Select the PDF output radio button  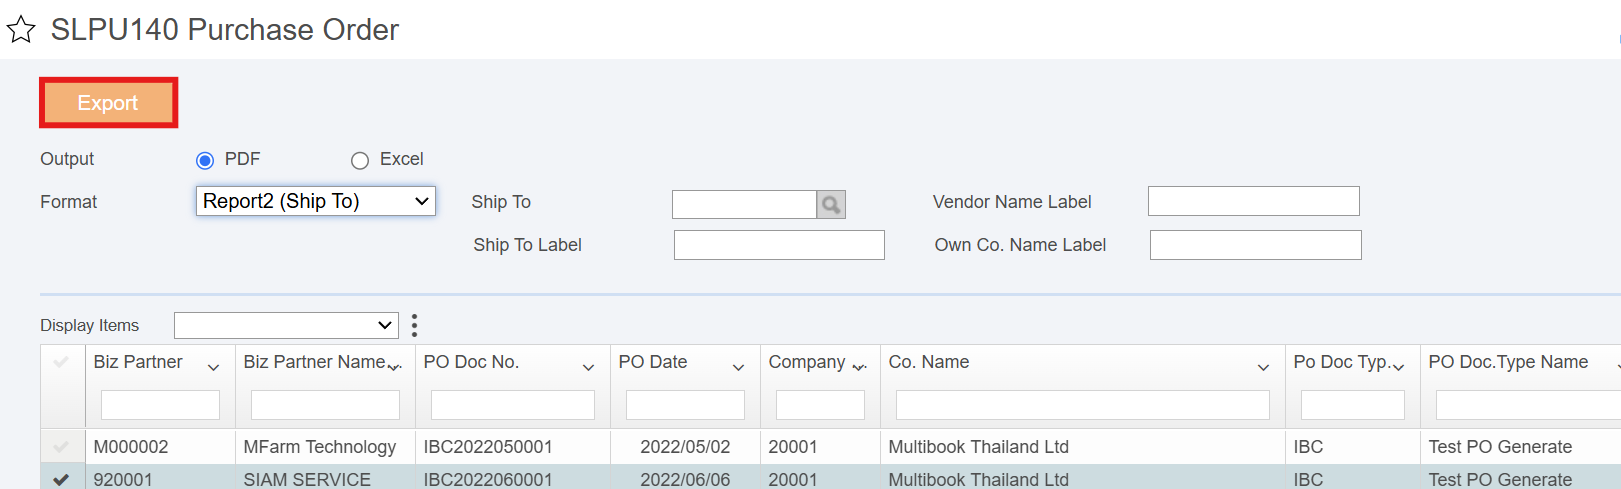[205, 160]
